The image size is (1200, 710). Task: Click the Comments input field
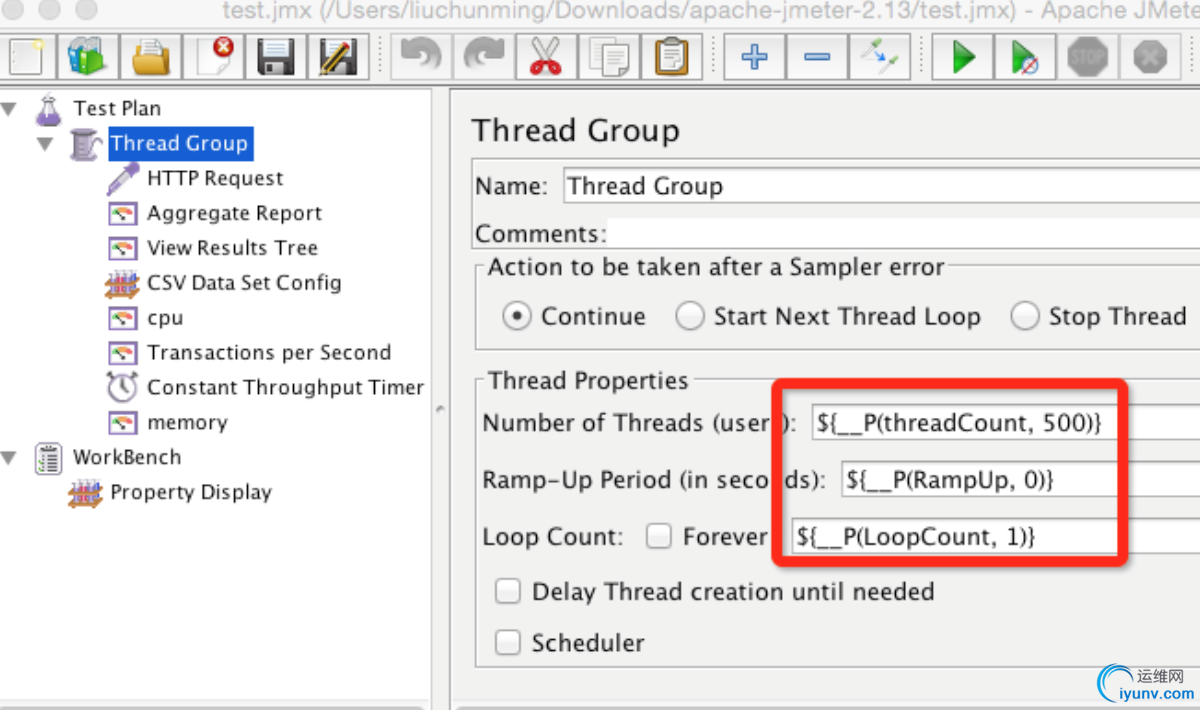pos(903,233)
